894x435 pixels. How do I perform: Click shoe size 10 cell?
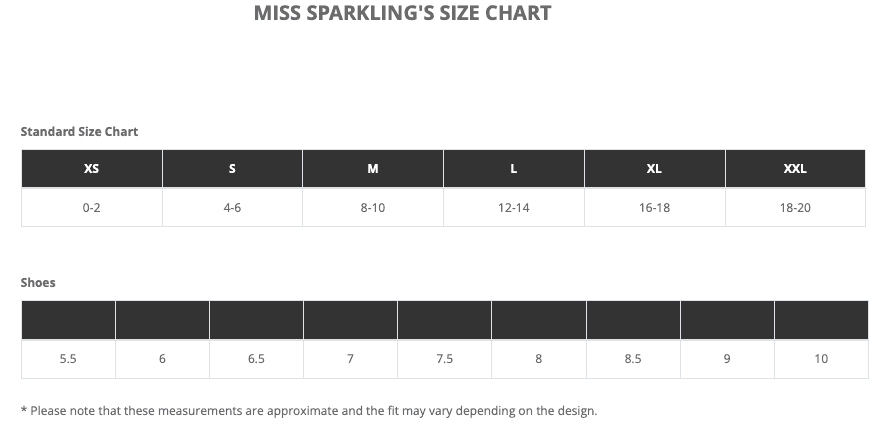click(821, 359)
